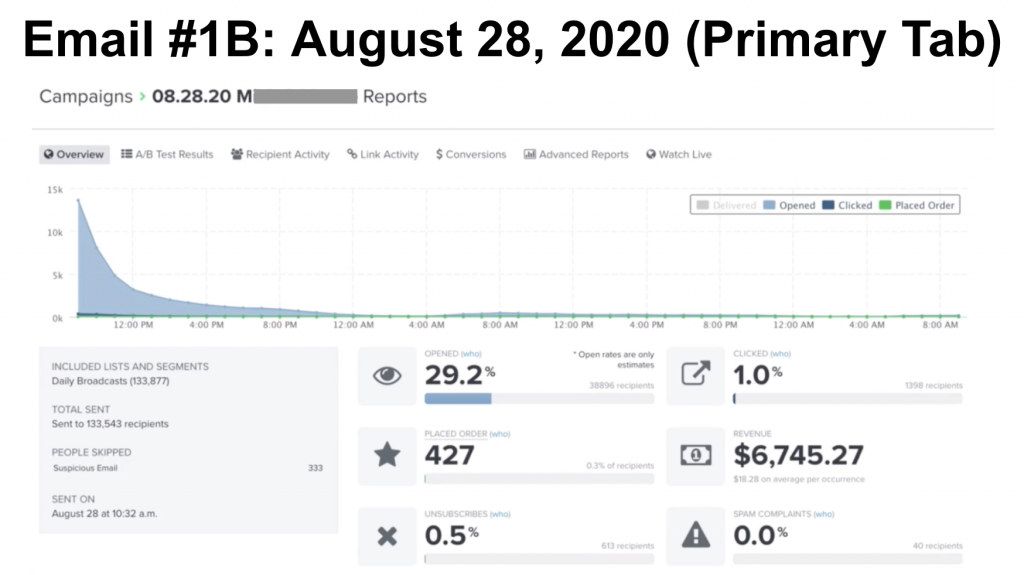Open the Recipient Activity tab
The width and height of the screenshot is (1024, 575).
(x=280, y=154)
